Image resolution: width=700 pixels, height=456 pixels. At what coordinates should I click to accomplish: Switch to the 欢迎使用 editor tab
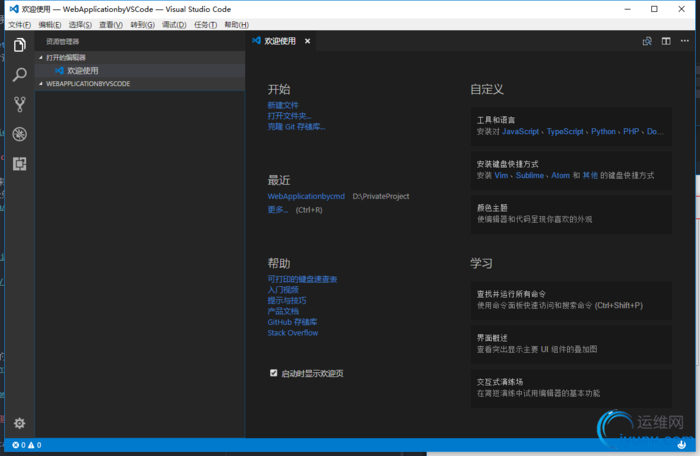point(280,41)
